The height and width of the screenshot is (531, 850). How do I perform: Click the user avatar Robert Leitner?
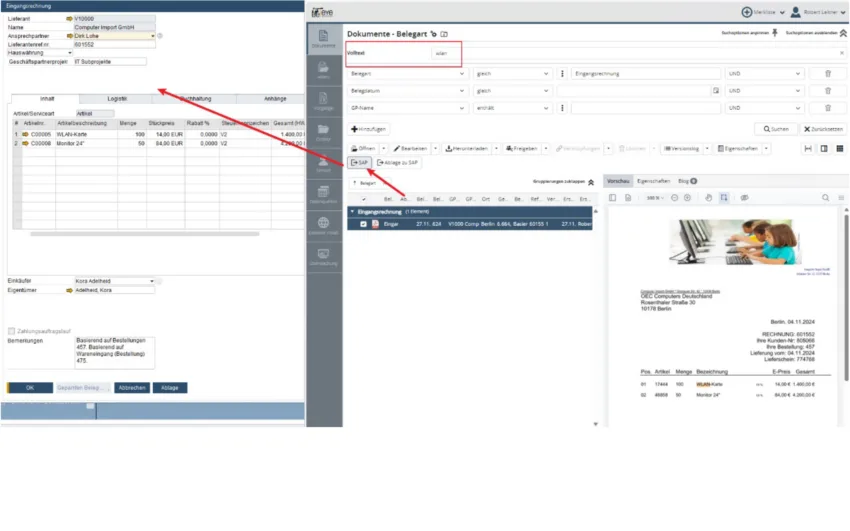[x=795, y=11]
